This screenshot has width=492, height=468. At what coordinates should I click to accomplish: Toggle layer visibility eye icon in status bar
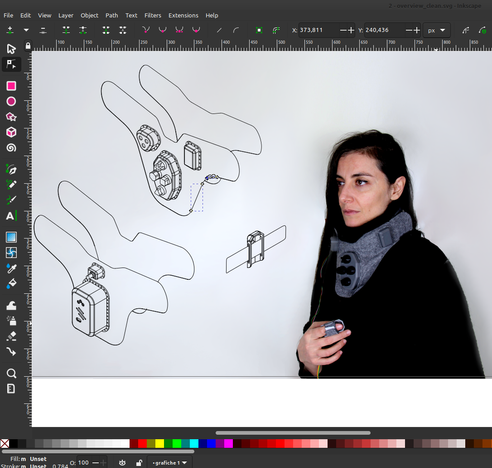[x=122, y=463]
